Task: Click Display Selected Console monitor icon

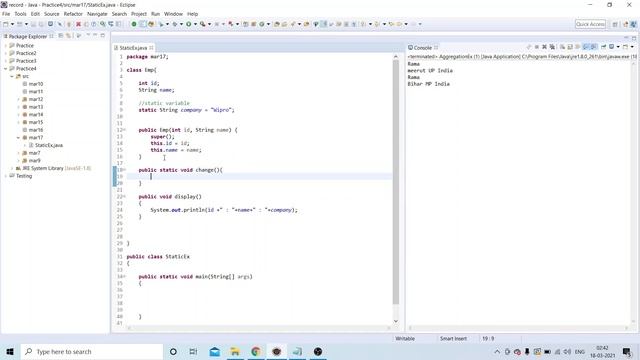Action: [x=611, y=47]
